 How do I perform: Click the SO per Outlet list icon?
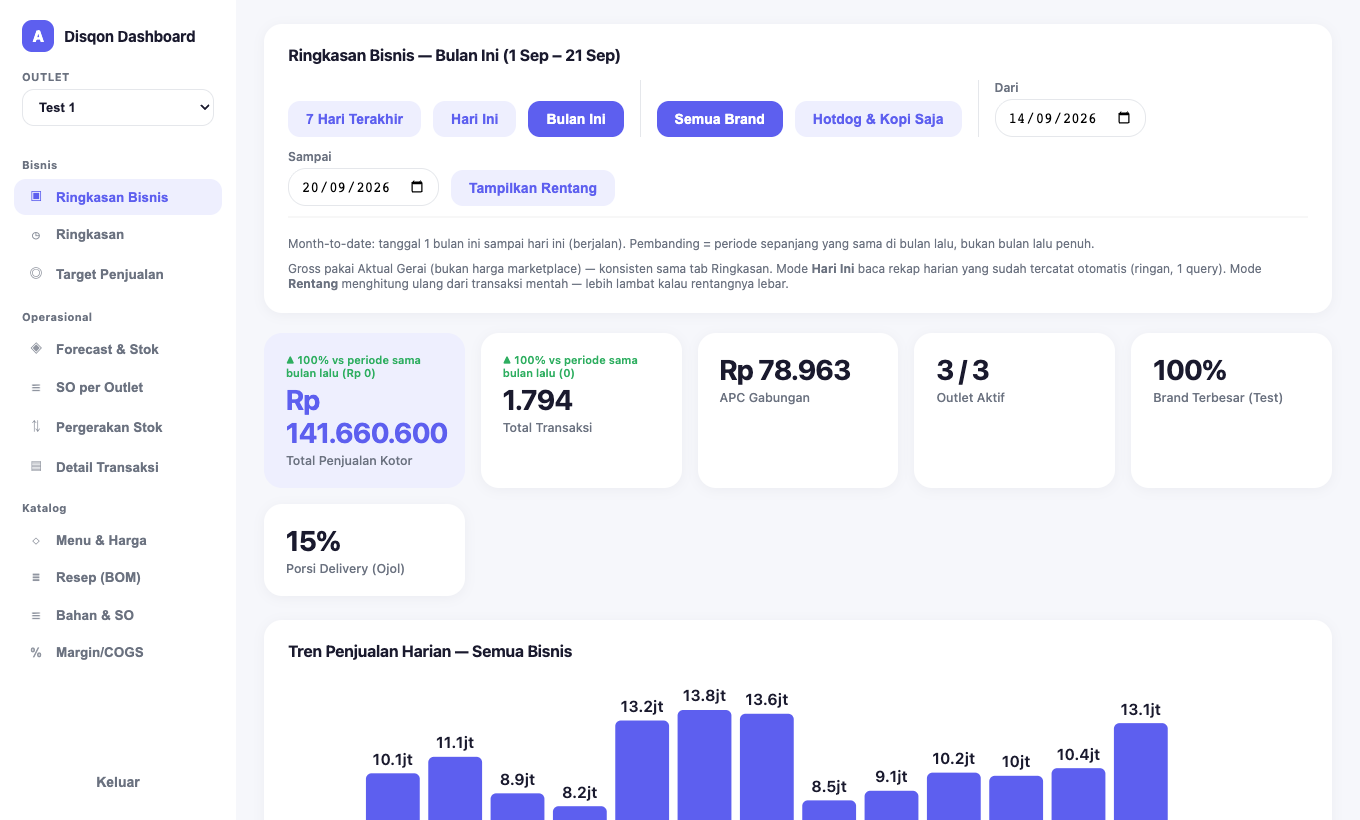(36, 387)
